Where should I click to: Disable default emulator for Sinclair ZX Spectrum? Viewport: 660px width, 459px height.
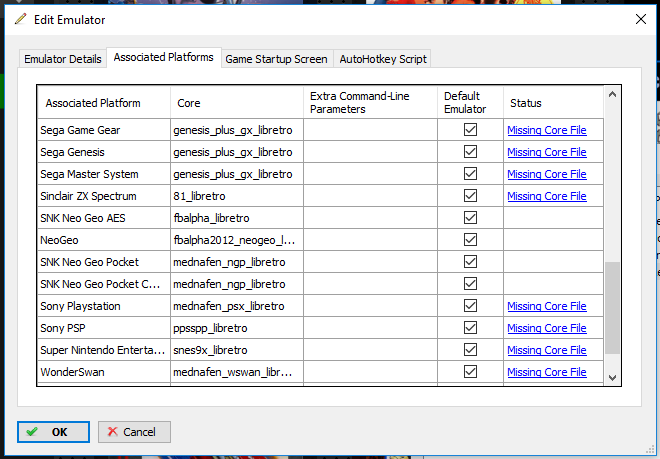[x=470, y=195]
